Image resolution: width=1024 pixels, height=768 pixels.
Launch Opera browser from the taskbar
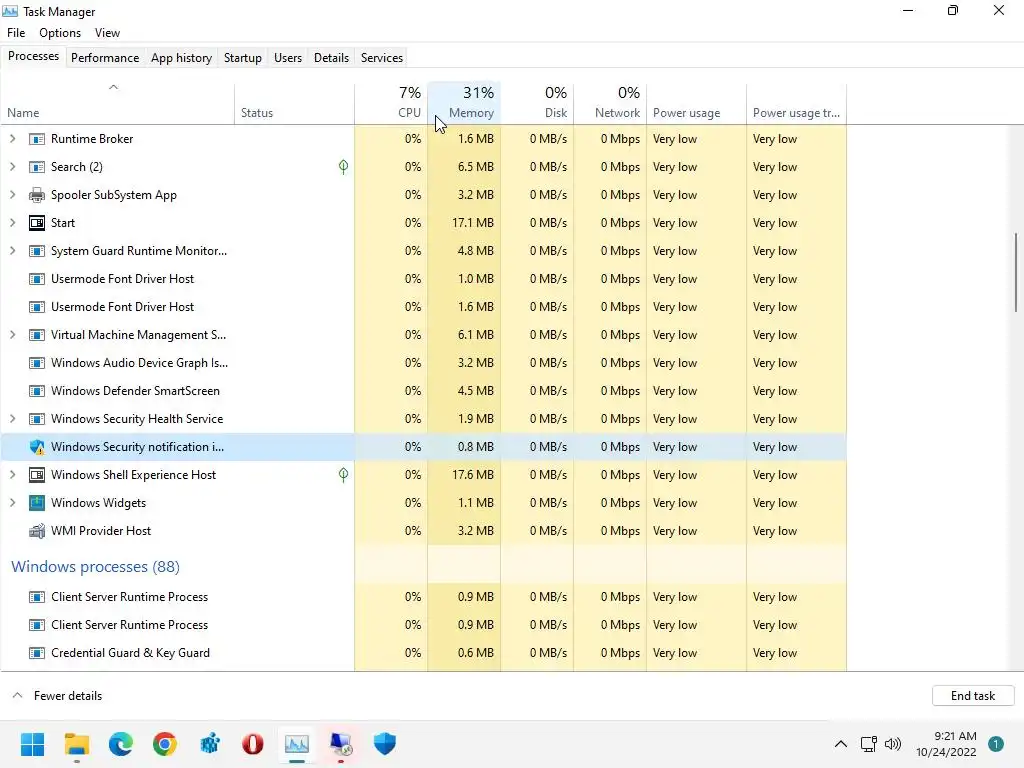click(x=253, y=744)
